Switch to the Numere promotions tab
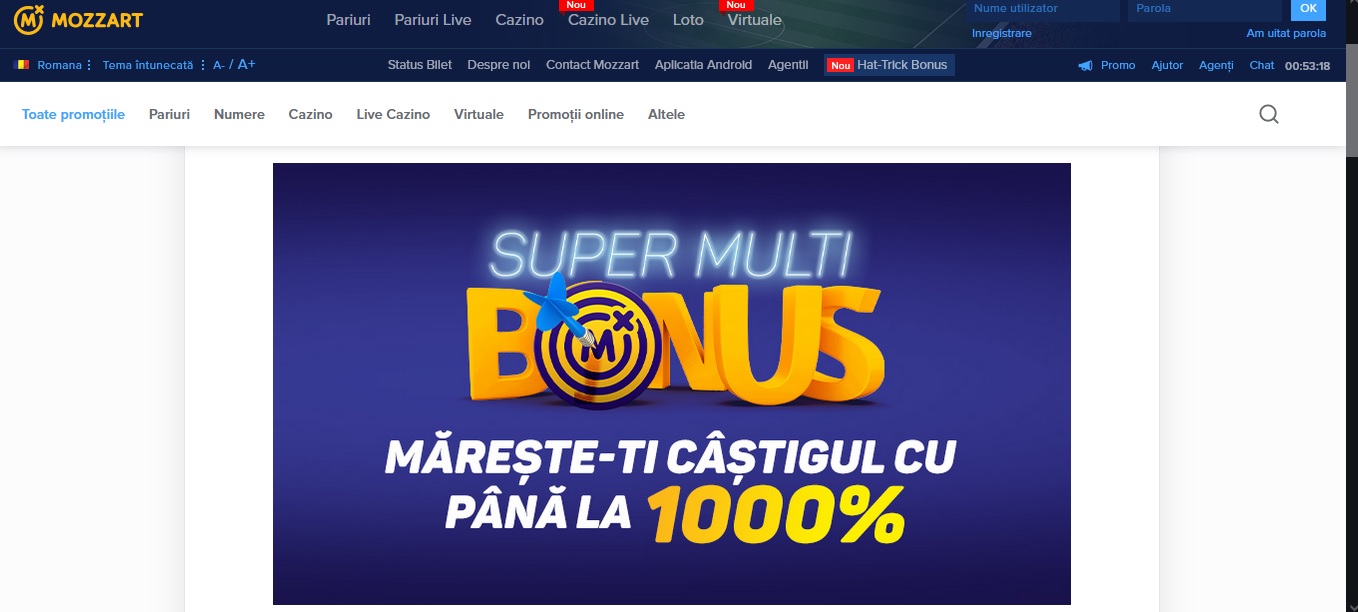This screenshot has width=1358, height=612. [239, 114]
